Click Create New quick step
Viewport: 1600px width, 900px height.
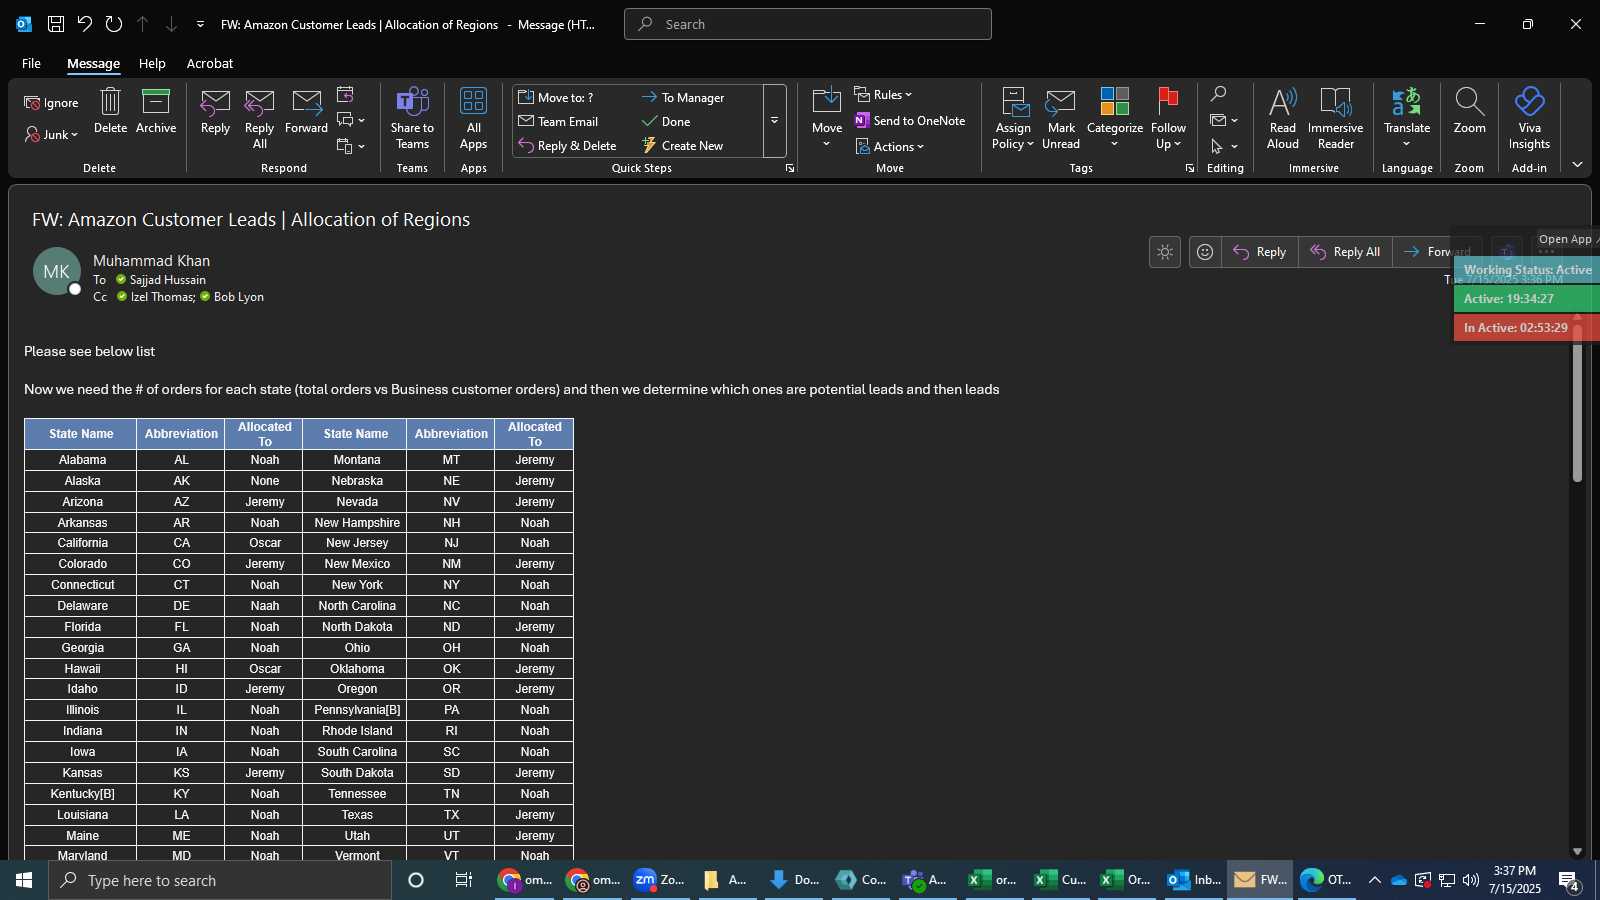[683, 146]
